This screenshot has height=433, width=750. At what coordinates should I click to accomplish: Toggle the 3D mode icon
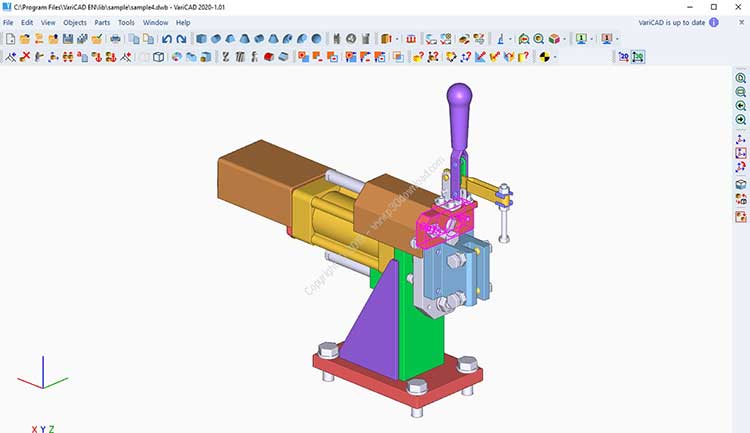(x=638, y=57)
